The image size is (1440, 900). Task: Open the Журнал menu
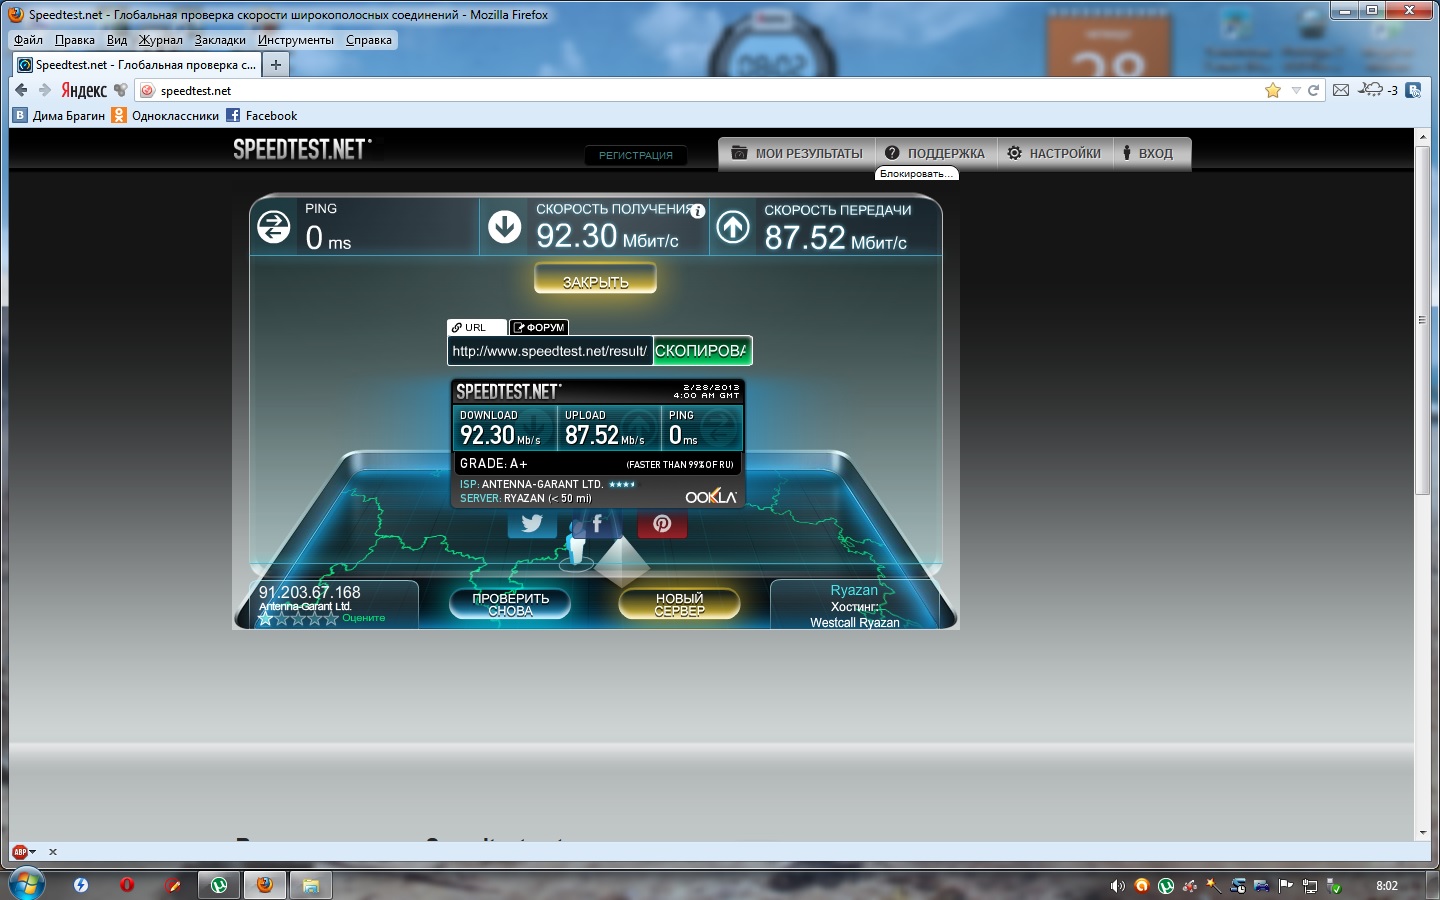pyautogui.click(x=161, y=40)
